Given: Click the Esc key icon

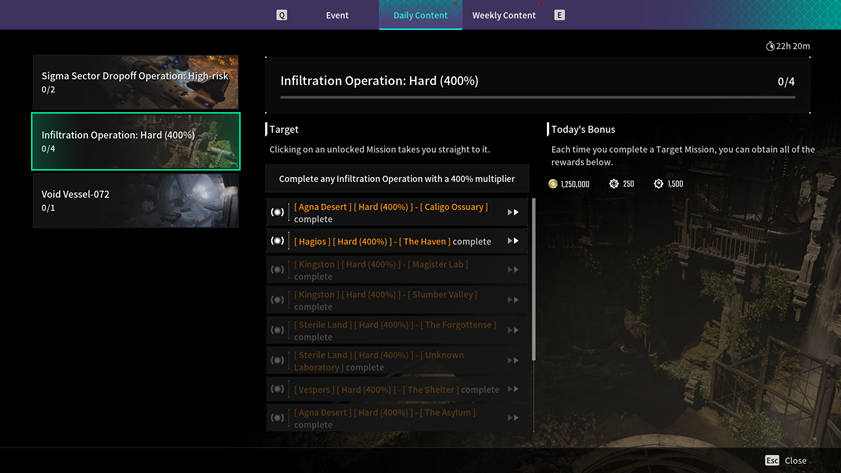Looking at the screenshot, I should (772, 460).
